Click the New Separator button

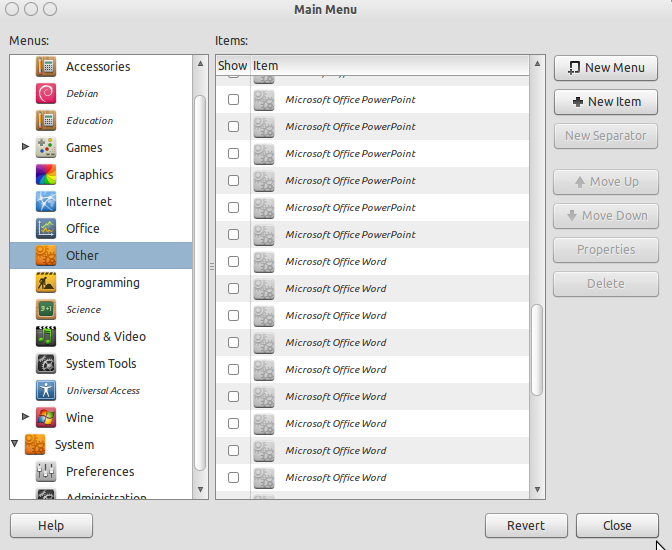(x=606, y=136)
